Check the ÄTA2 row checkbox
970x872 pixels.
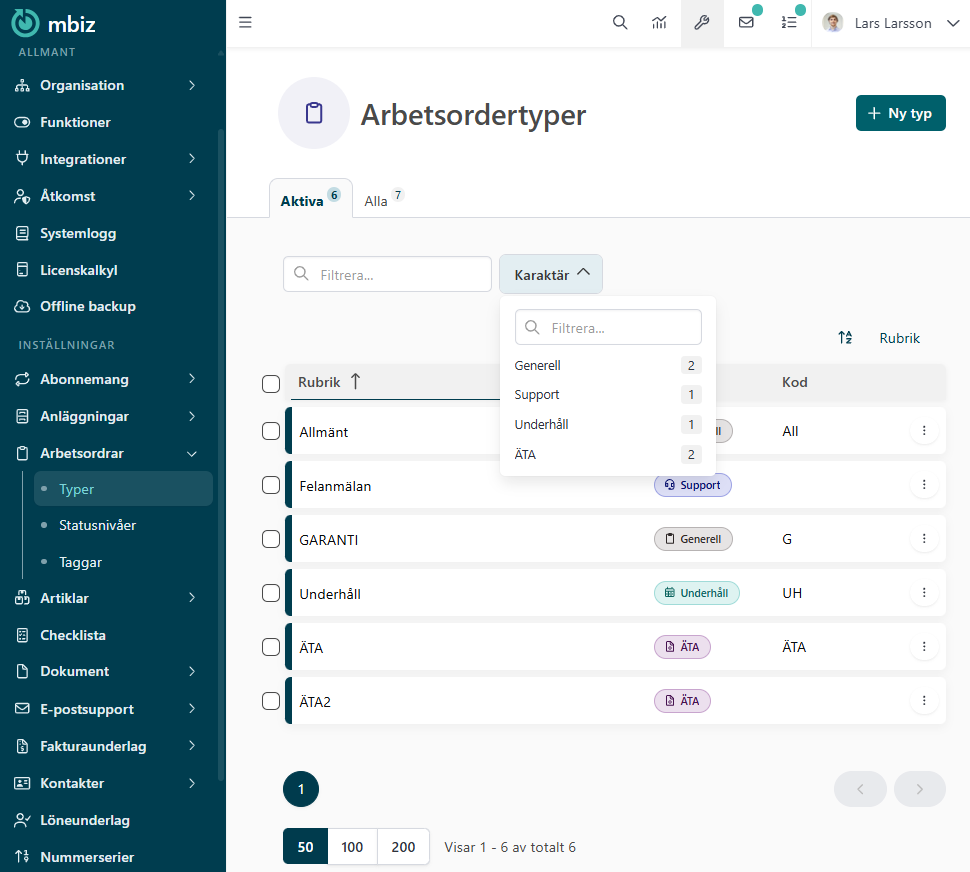tap(271, 701)
